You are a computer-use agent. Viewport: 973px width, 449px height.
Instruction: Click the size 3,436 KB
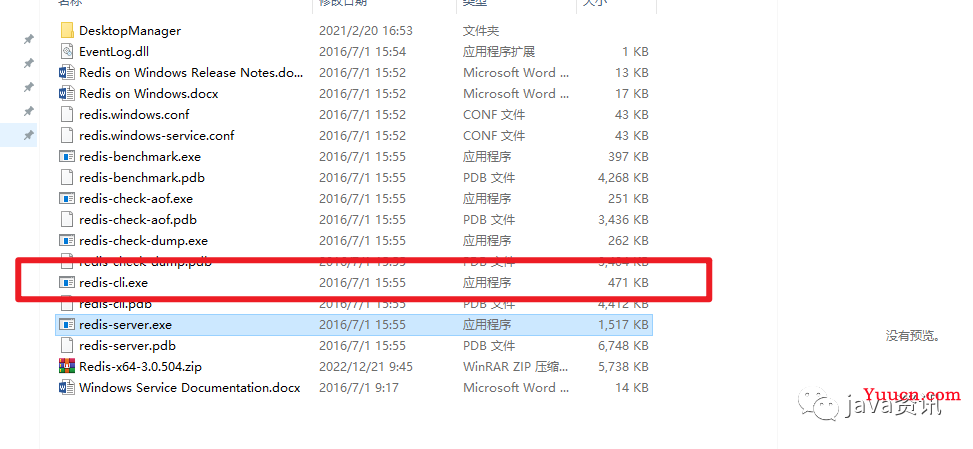point(623,220)
